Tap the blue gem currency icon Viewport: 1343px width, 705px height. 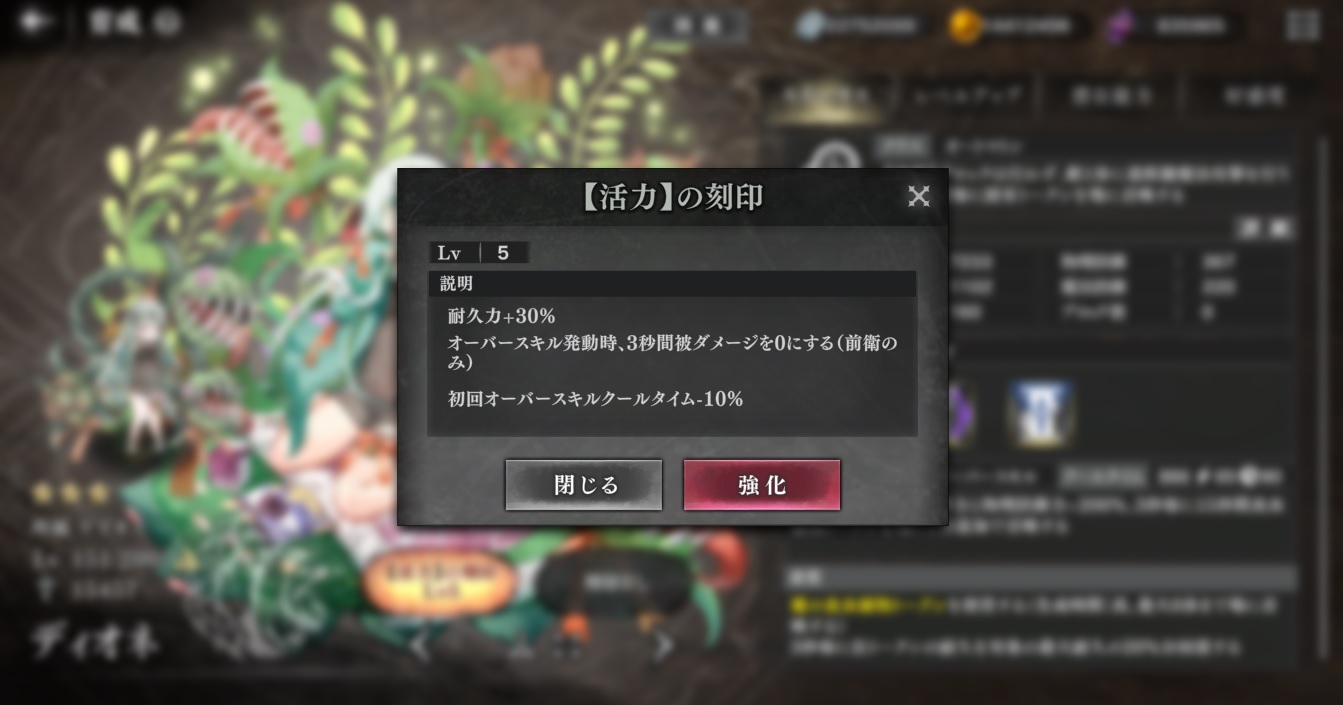[x=810, y=26]
